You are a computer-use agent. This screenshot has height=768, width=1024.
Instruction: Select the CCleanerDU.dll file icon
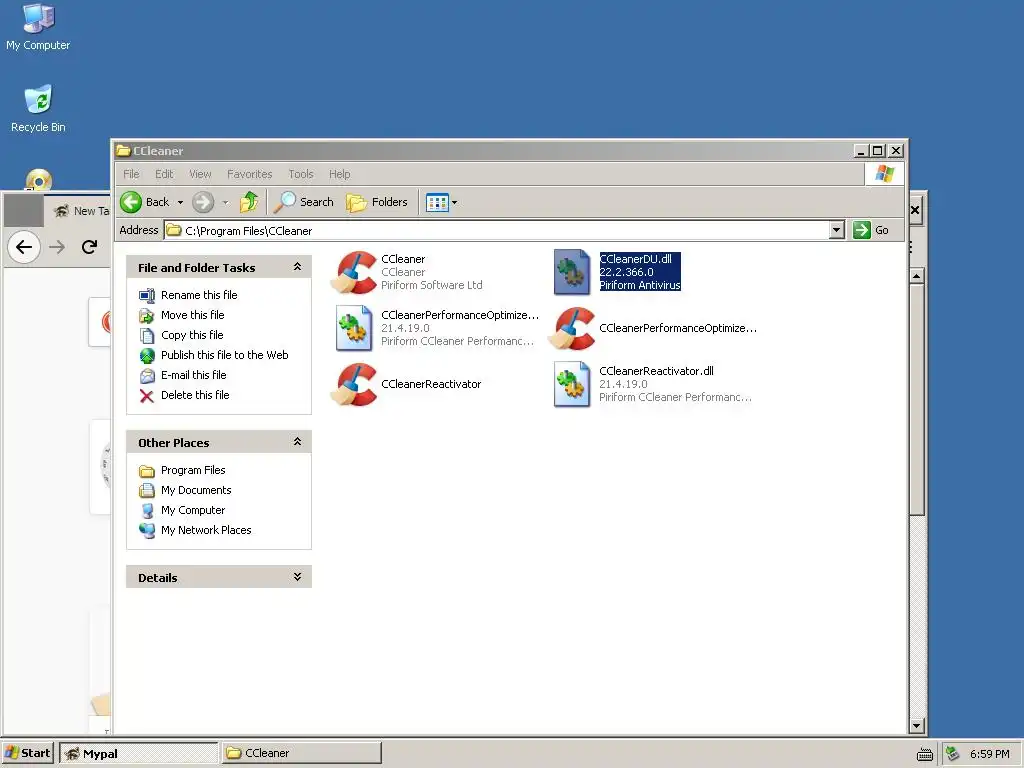click(x=572, y=272)
